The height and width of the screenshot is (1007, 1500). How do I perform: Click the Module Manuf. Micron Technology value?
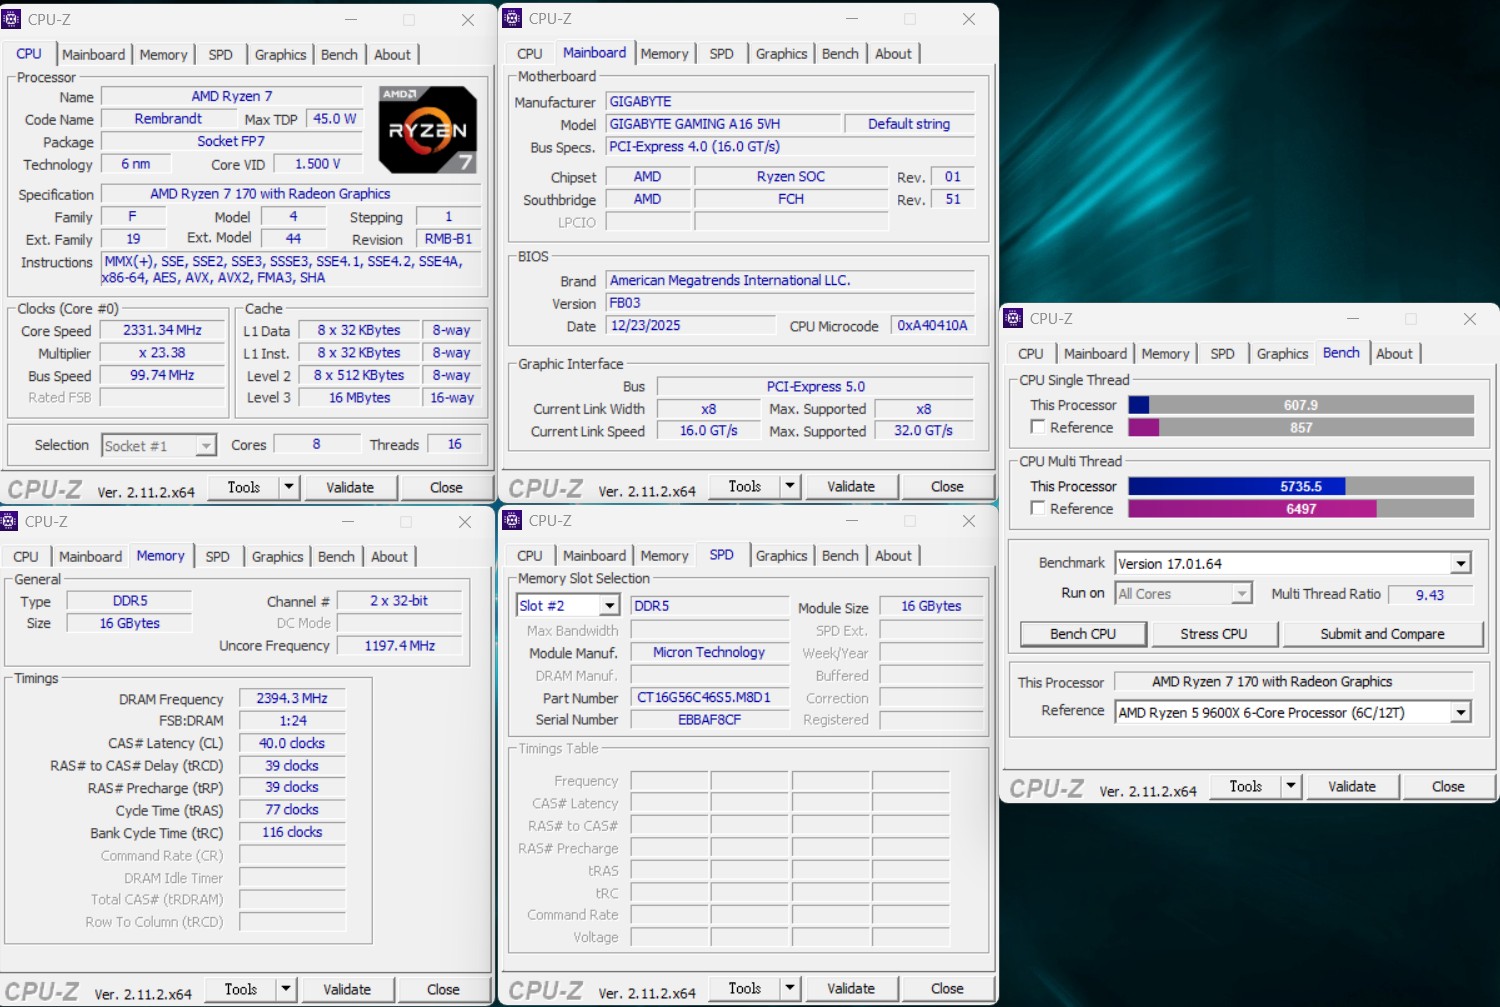tap(709, 652)
